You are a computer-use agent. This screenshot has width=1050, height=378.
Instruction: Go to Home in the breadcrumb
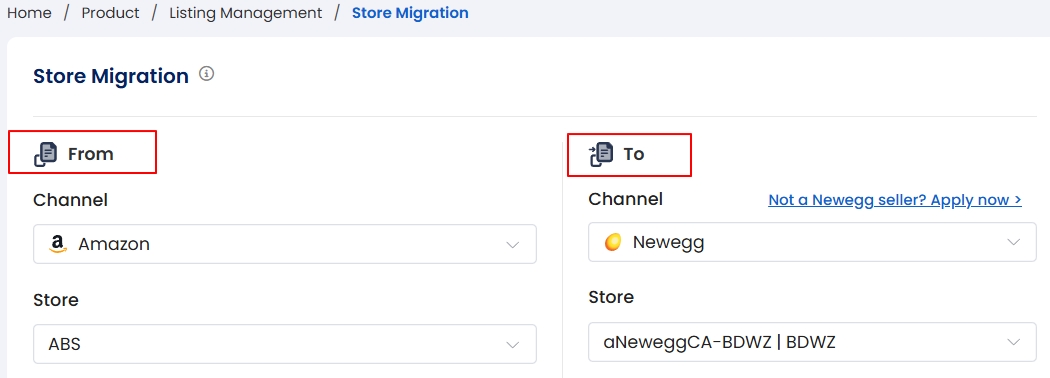click(x=29, y=13)
